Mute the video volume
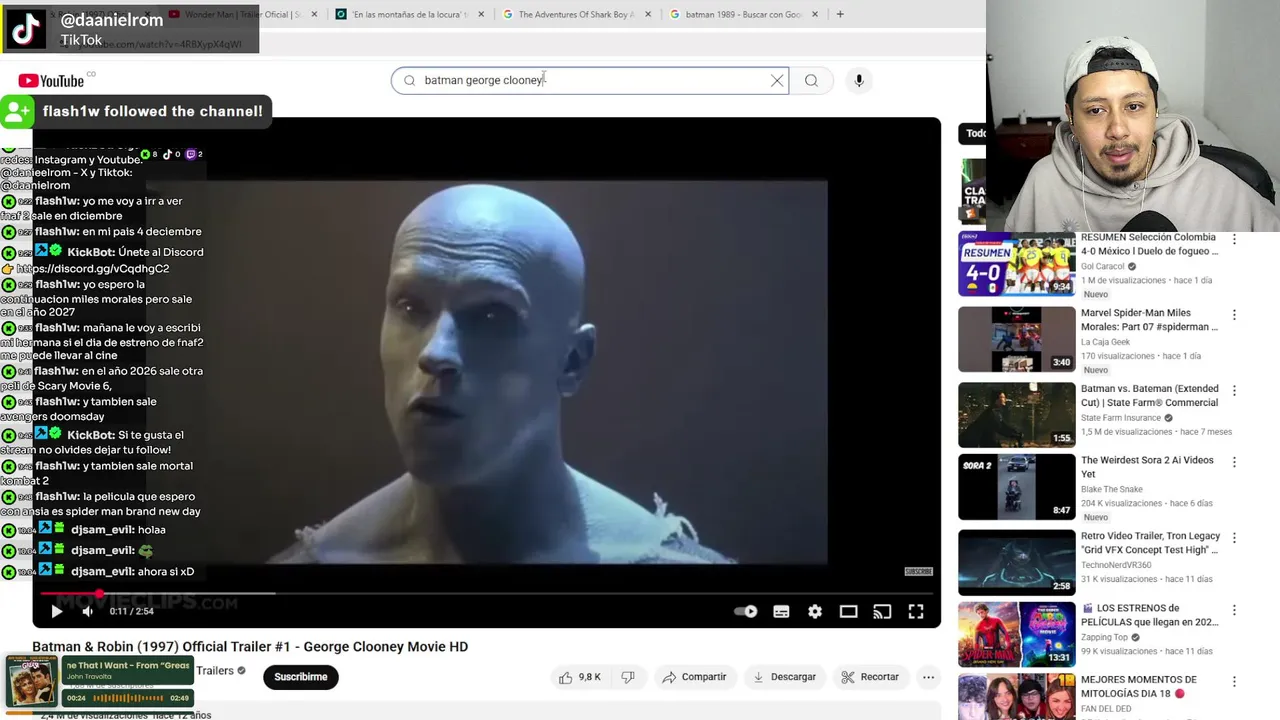The width and height of the screenshot is (1280, 720). click(x=87, y=611)
